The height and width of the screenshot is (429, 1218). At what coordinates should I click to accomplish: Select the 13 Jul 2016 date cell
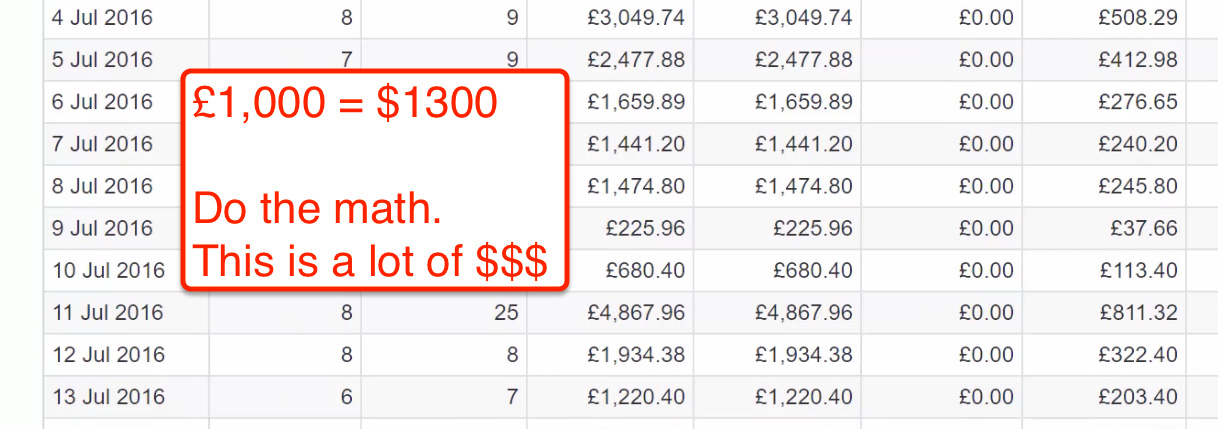point(107,397)
